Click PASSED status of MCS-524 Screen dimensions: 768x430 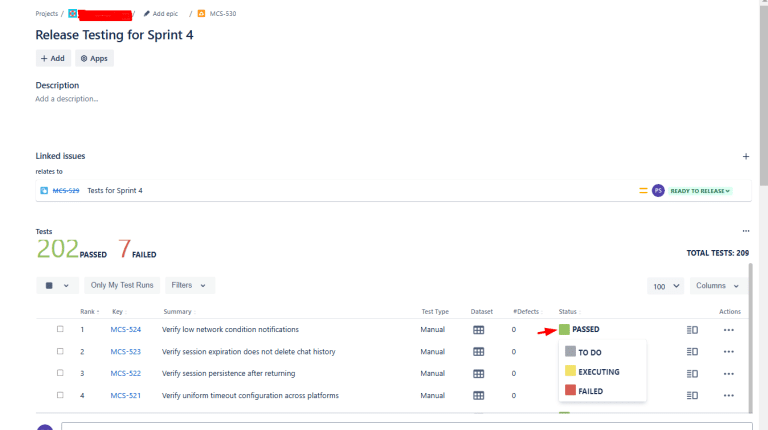coord(585,329)
